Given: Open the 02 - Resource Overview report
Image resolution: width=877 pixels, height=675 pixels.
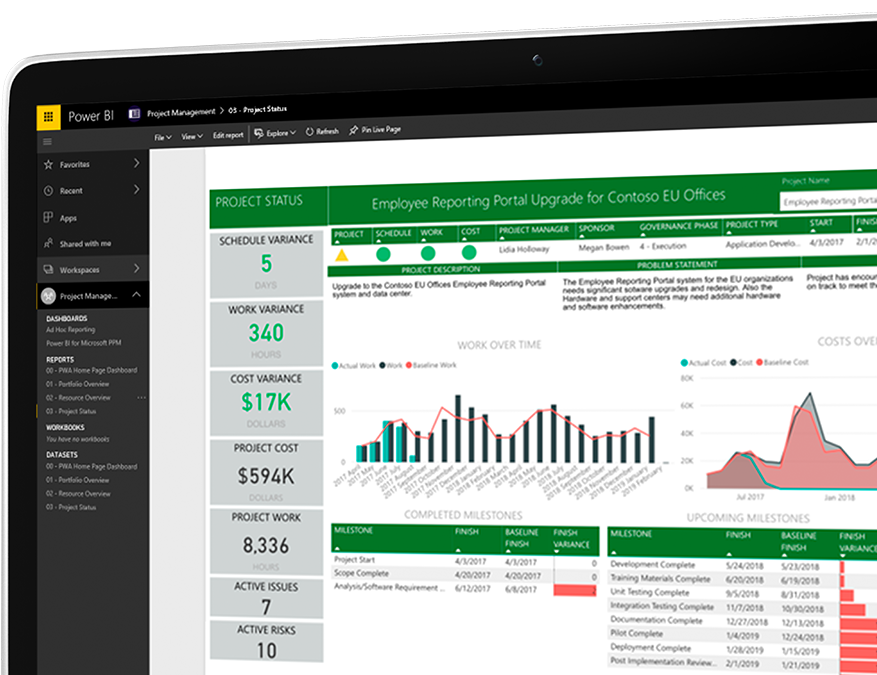Looking at the screenshot, I should point(78,398).
